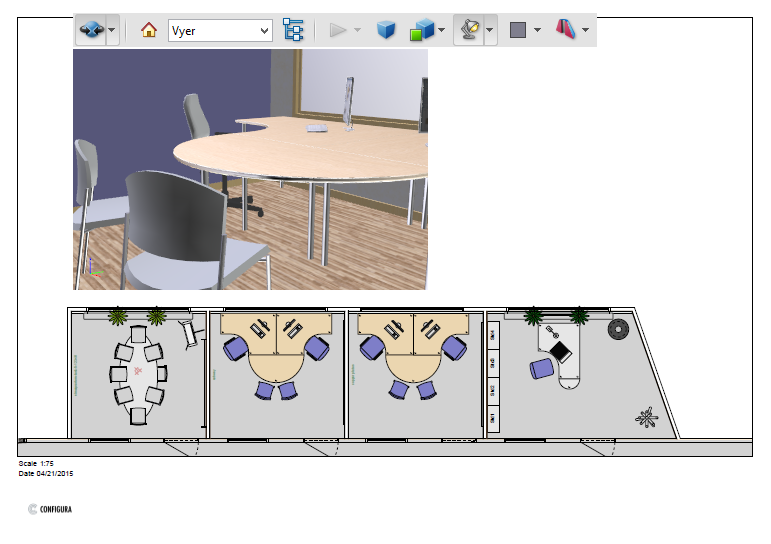Click the gray background color swatch
Image resolution: width=771 pixels, height=544 pixels.
coord(518,30)
